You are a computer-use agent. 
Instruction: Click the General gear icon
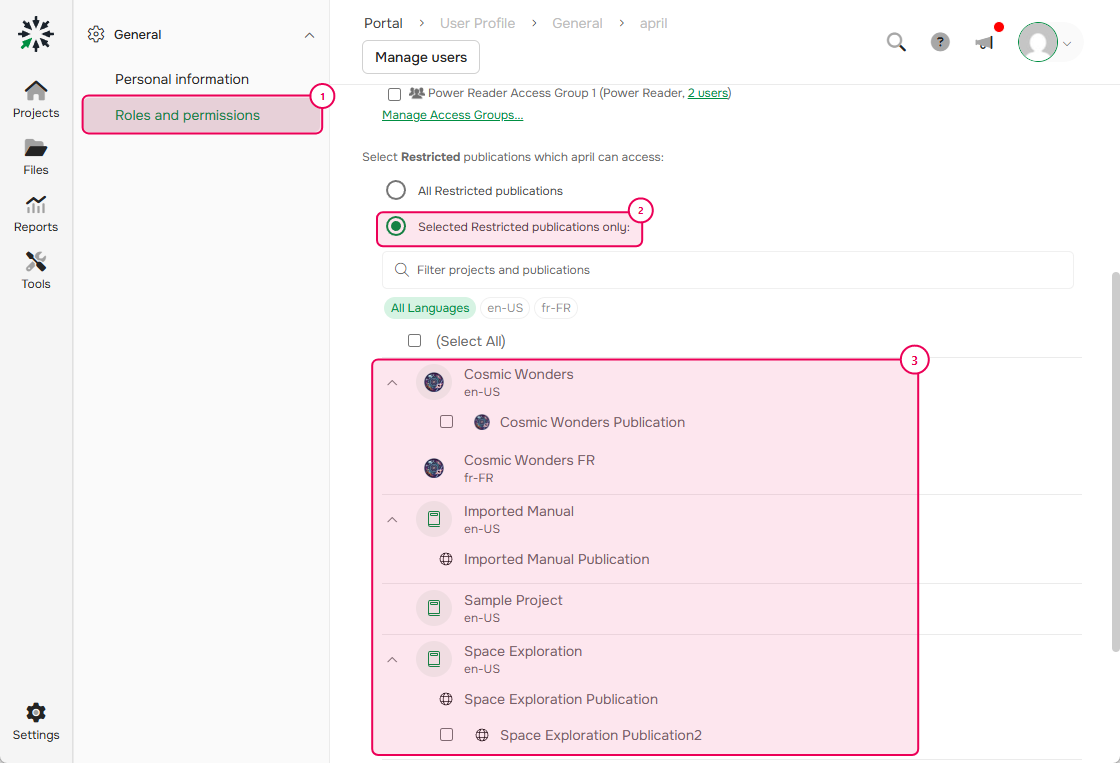tap(96, 34)
